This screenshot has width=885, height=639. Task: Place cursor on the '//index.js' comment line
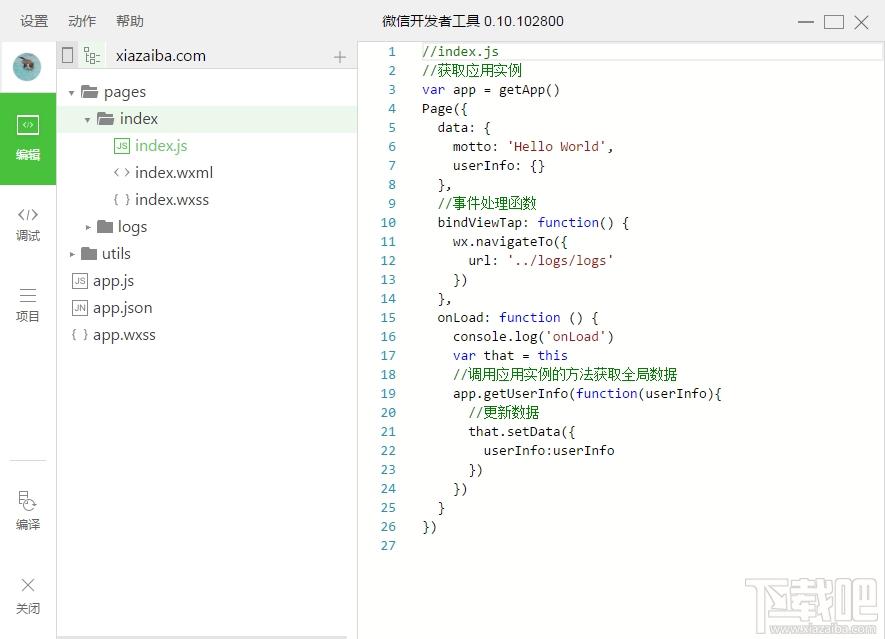tap(461, 52)
